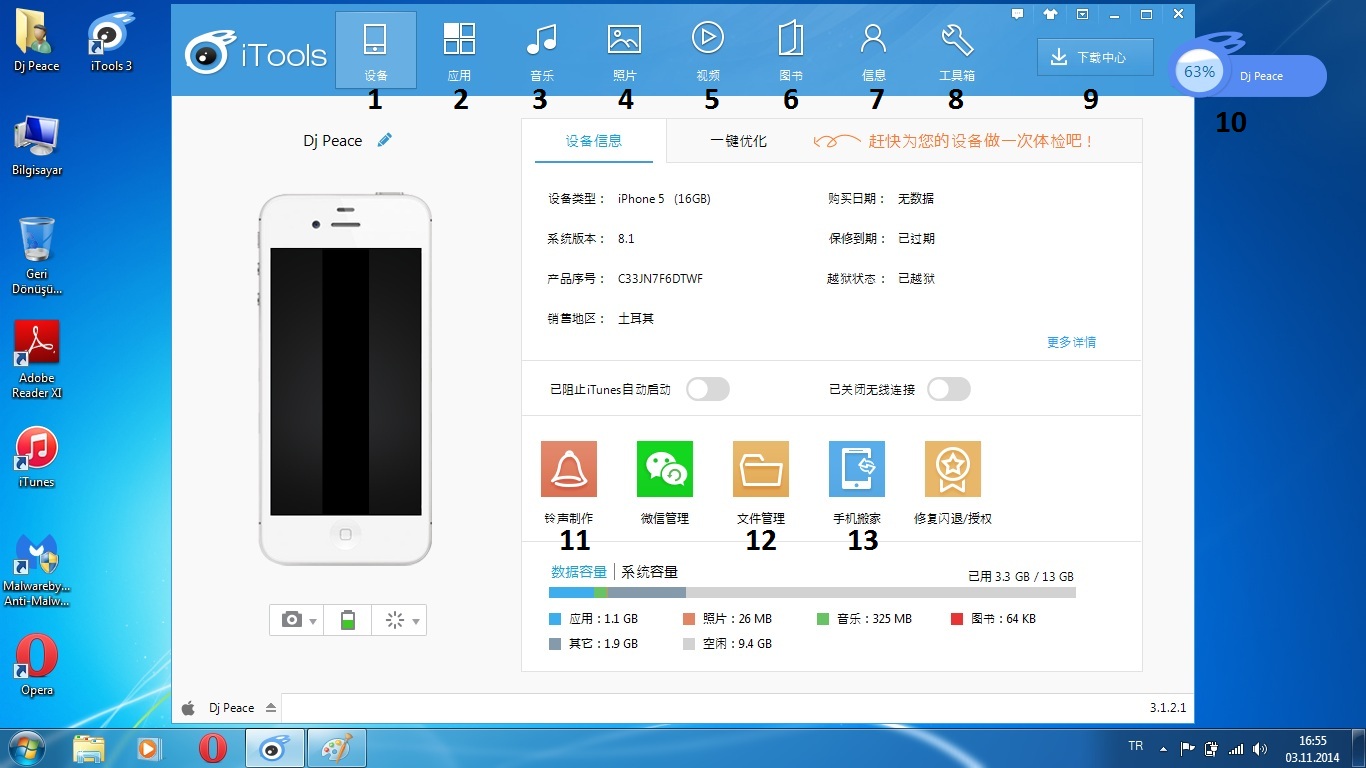Click the iTunes desktop shortcut
The width and height of the screenshot is (1366, 768).
pyautogui.click(x=36, y=458)
